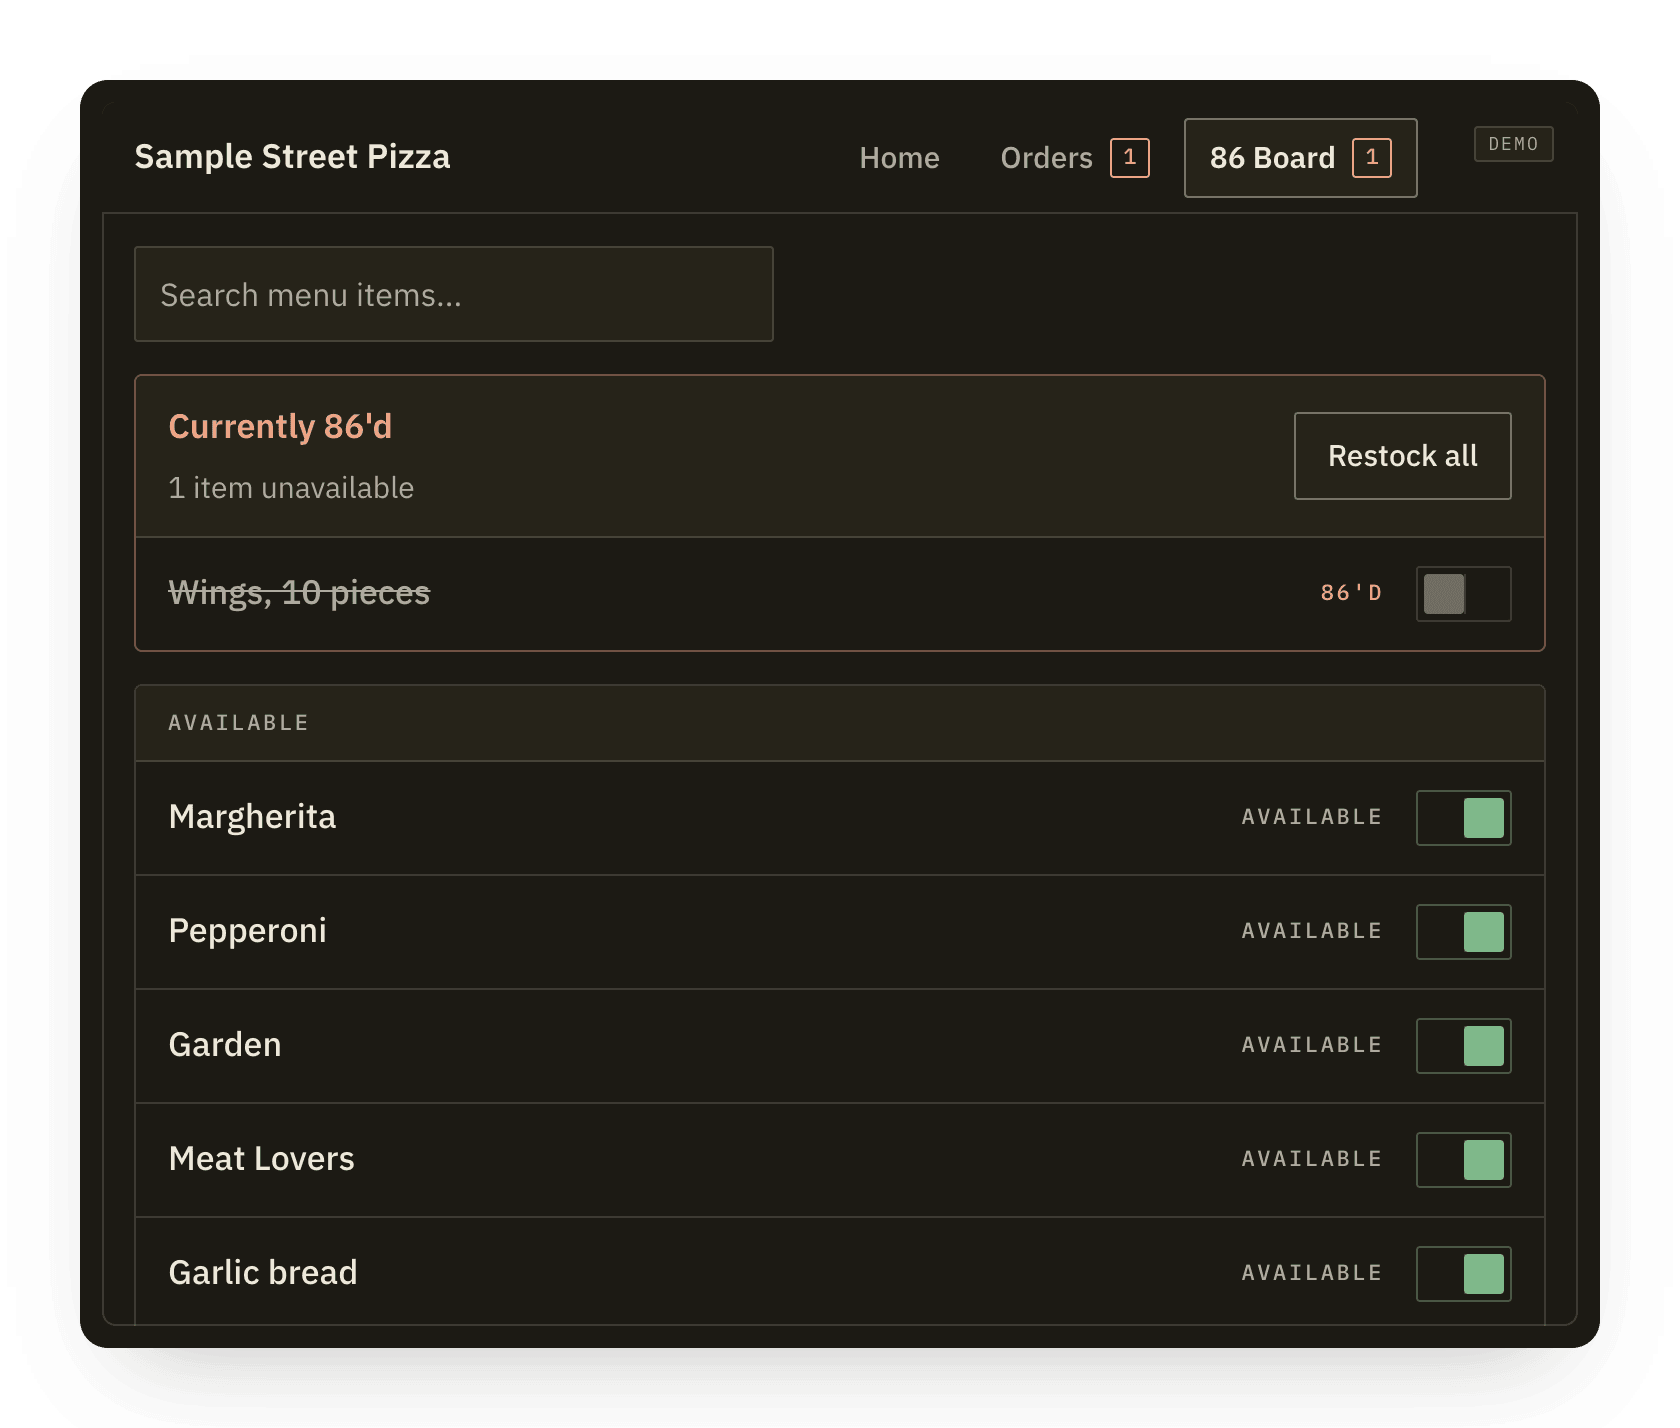The width and height of the screenshot is (1680, 1428).
Task: Select the 86 Board tab
Action: (1300, 158)
